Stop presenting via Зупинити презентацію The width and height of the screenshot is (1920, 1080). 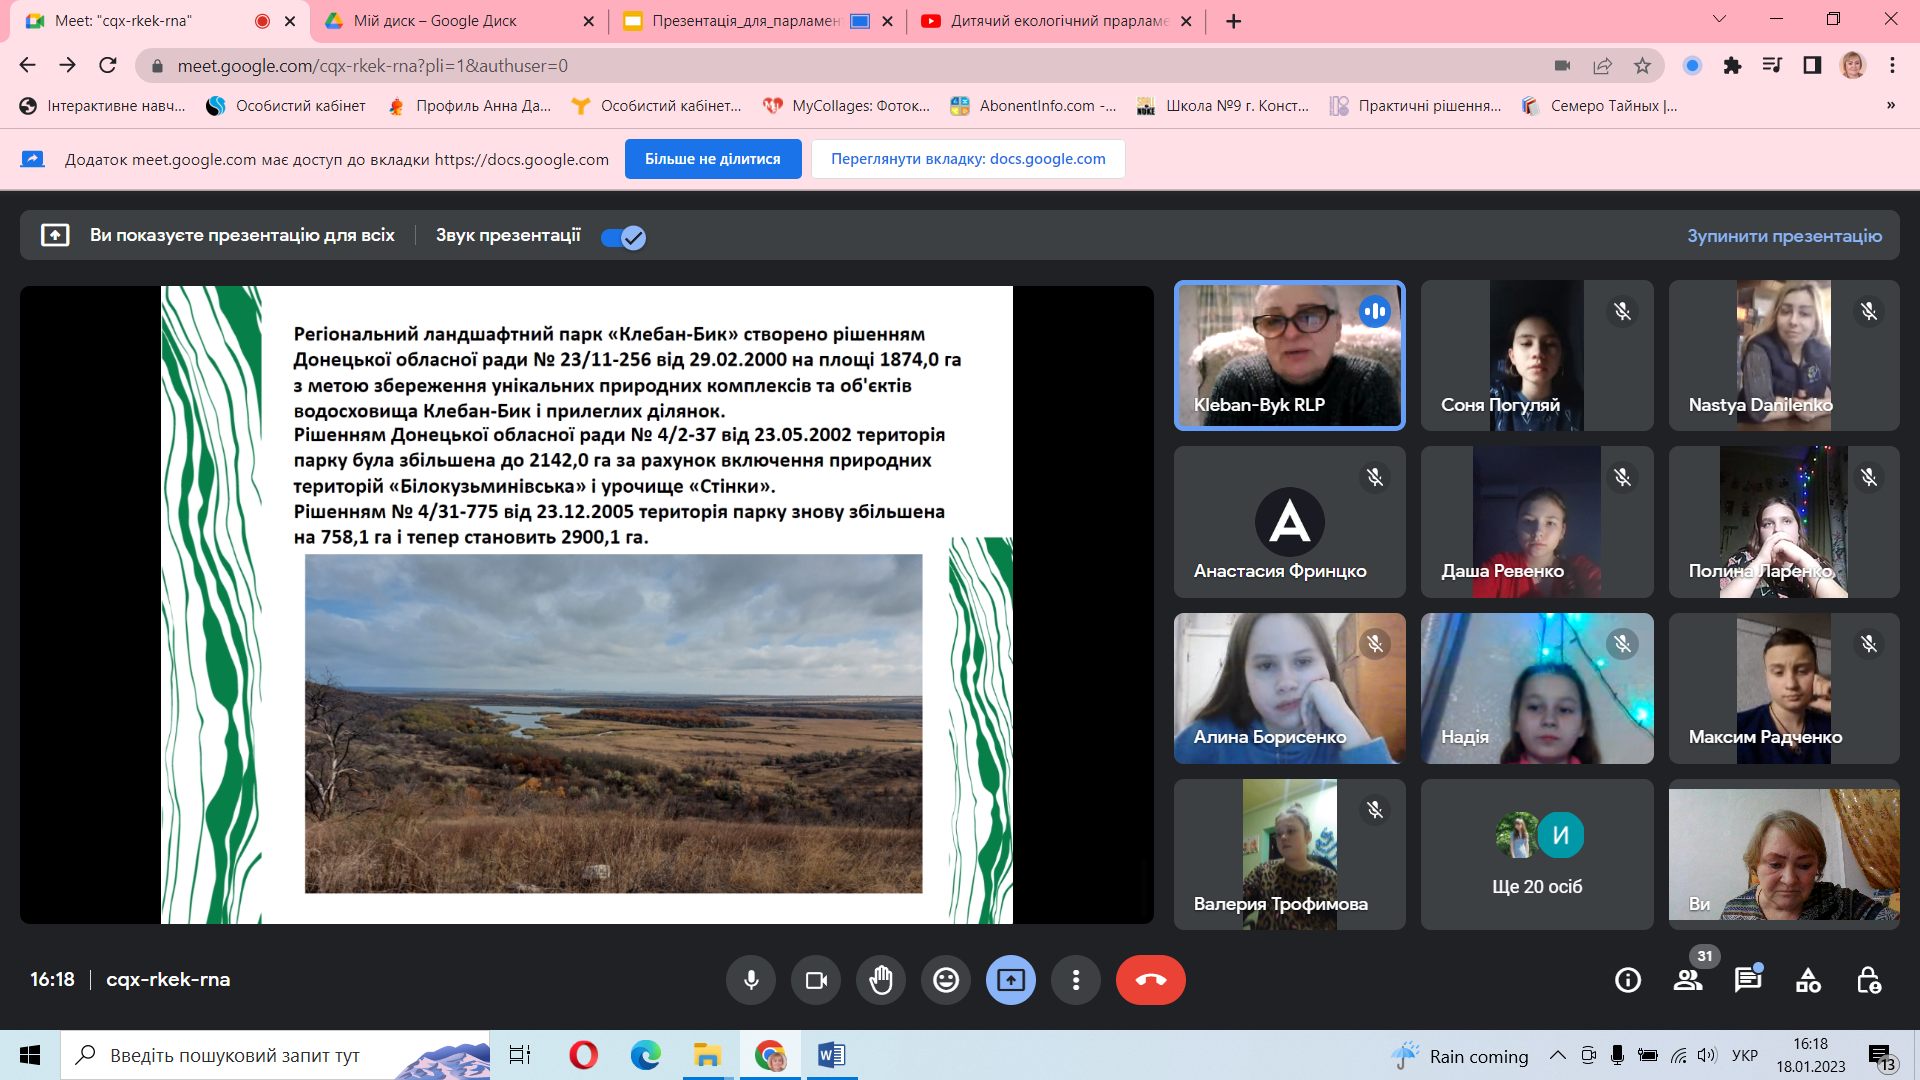coord(1784,236)
